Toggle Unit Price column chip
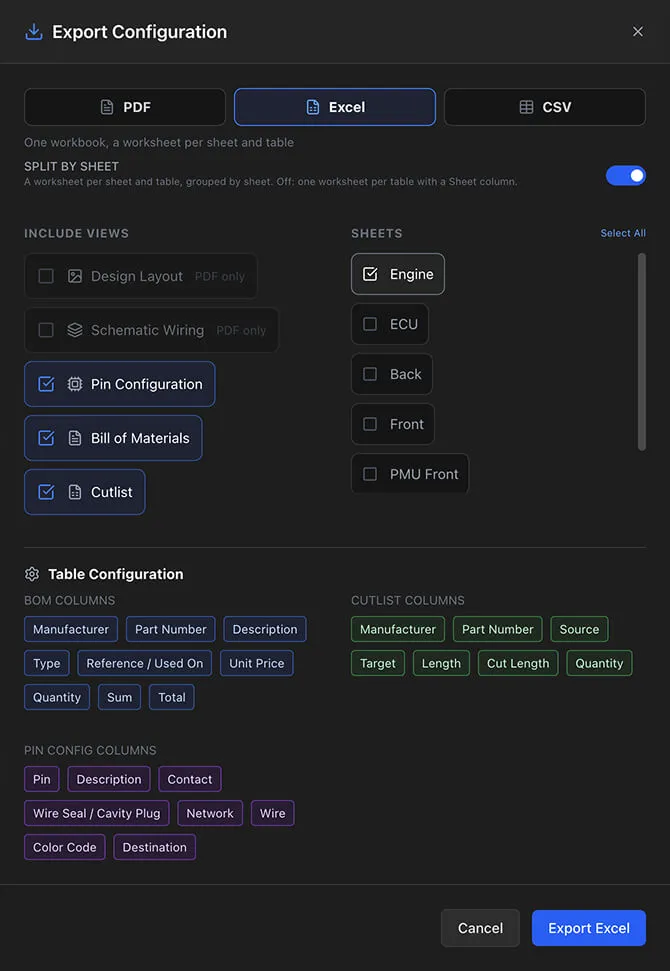The height and width of the screenshot is (971, 670). [257, 663]
